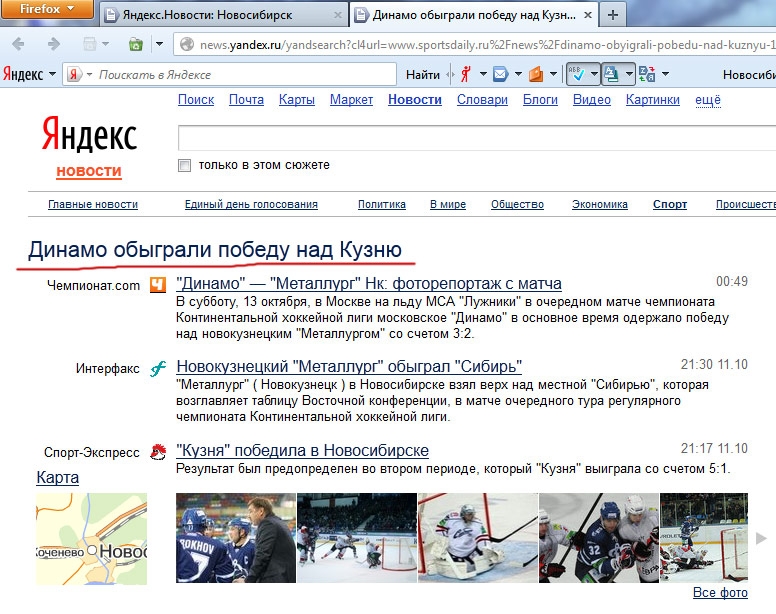Go to Спорт category
Image resolution: width=776 pixels, height=614 pixels.
(670, 204)
